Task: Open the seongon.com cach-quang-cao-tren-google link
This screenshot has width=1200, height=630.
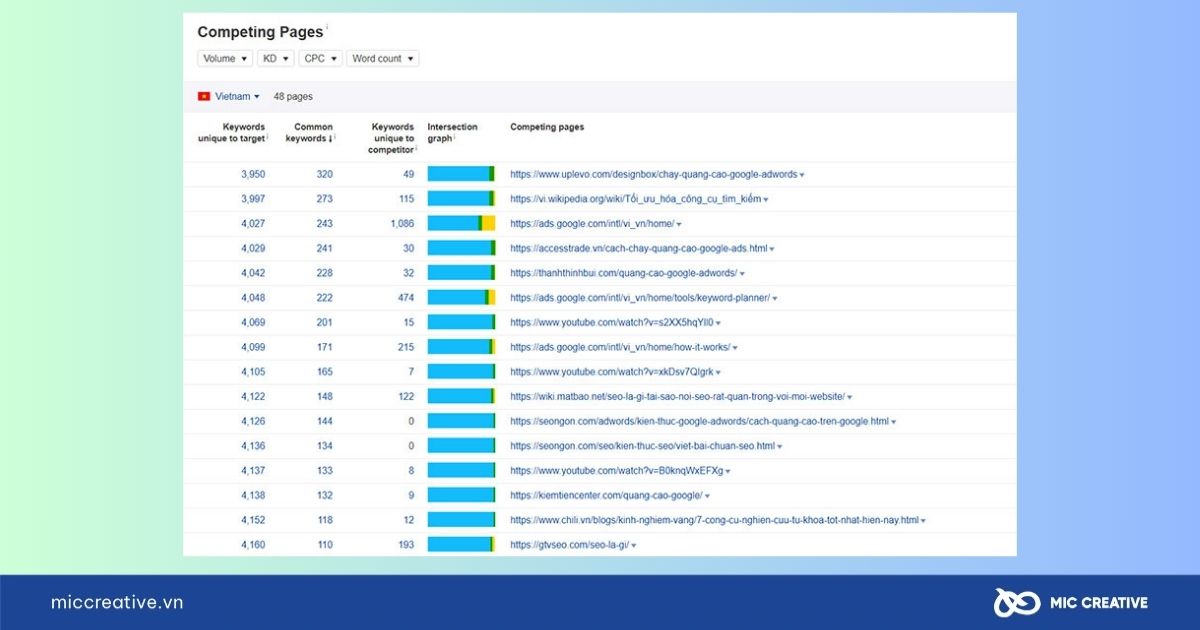Action: tap(699, 421)
